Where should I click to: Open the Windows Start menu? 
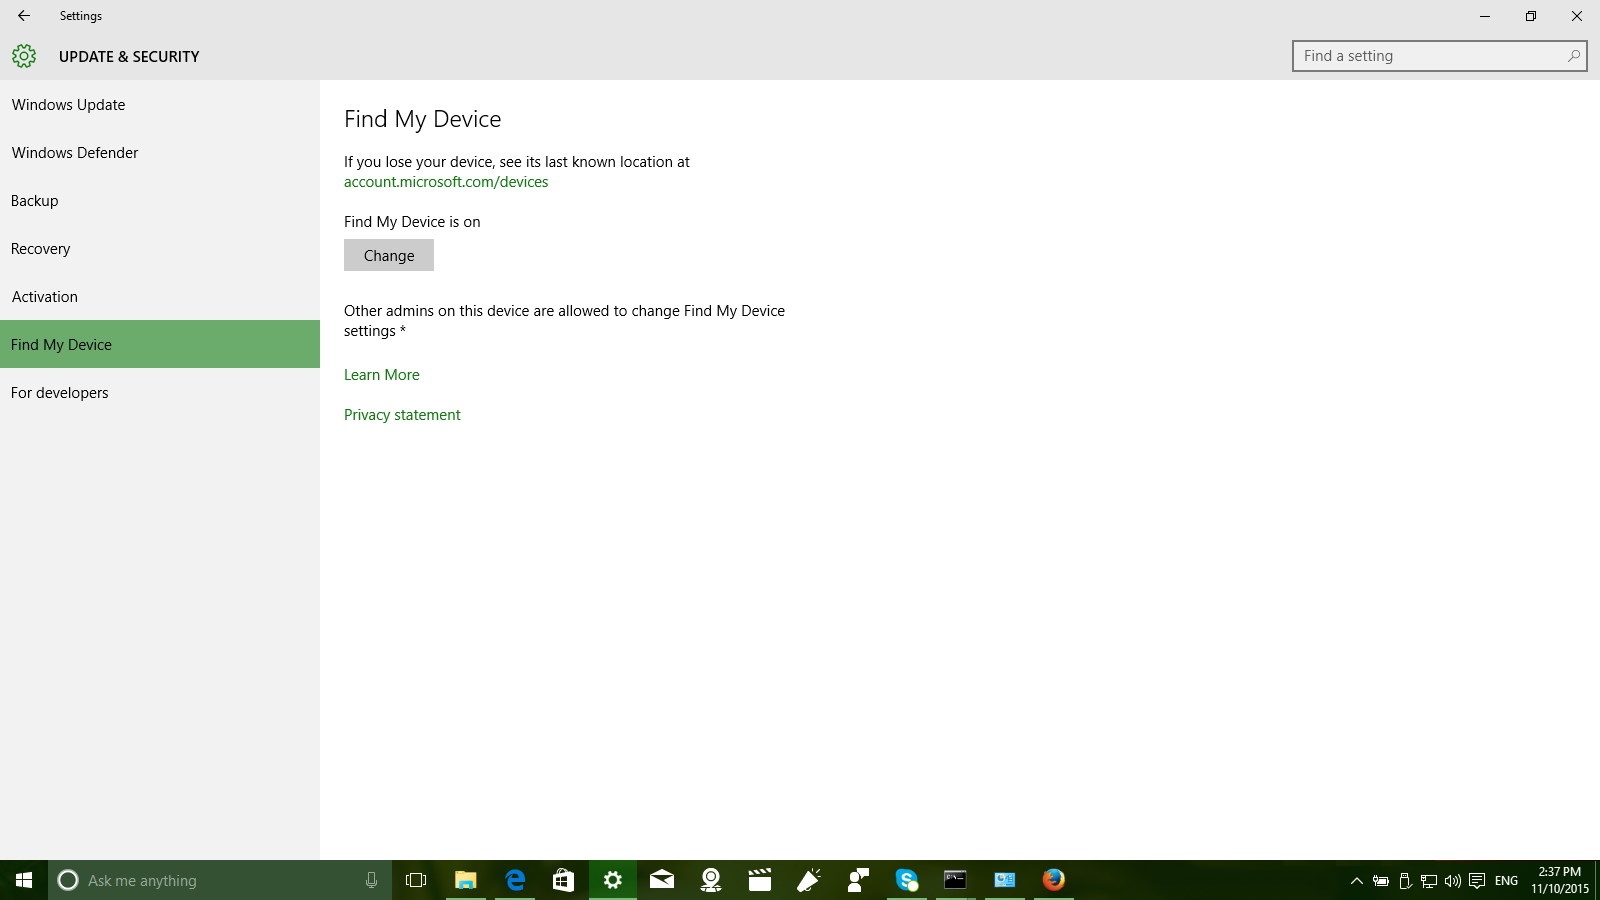(x=24, y=880)
